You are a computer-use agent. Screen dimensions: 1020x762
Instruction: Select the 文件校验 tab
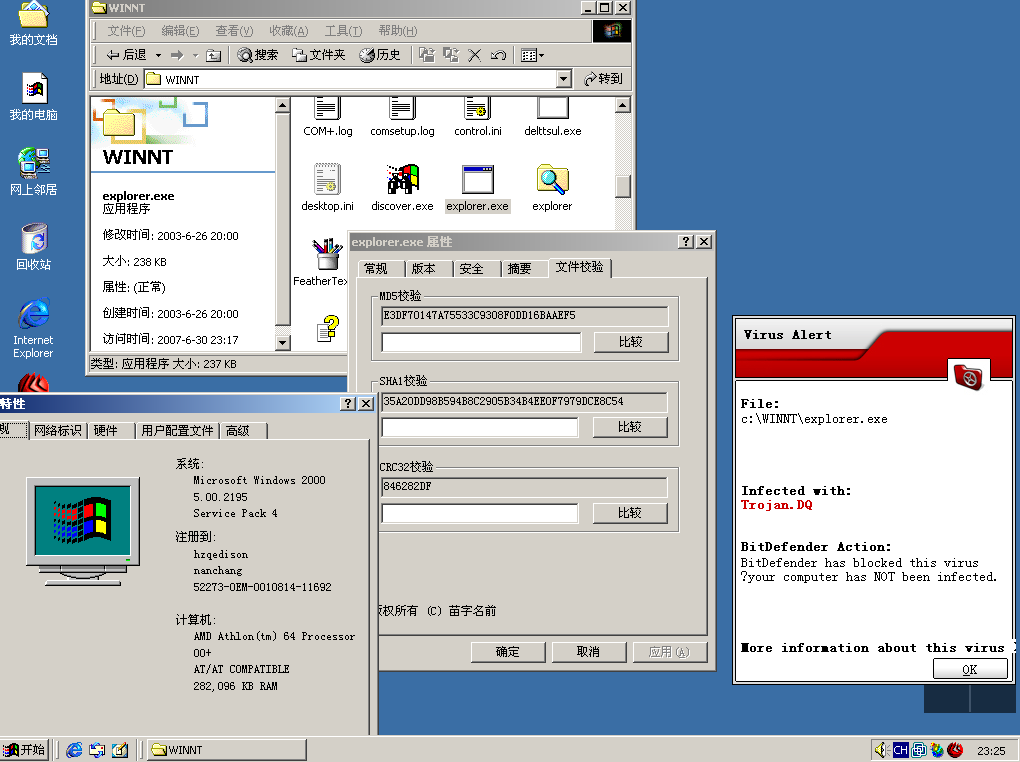[580, 267]
